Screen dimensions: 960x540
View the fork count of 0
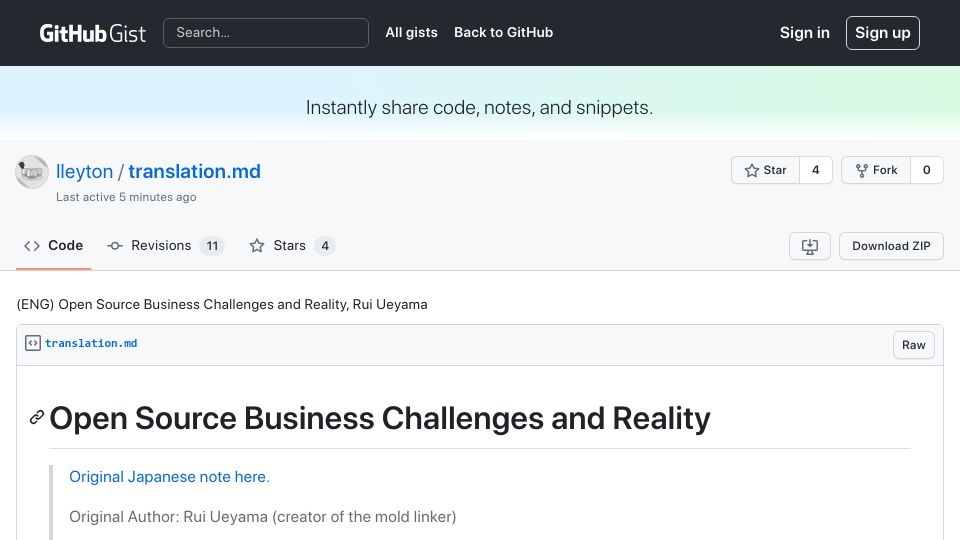point(926,170)
